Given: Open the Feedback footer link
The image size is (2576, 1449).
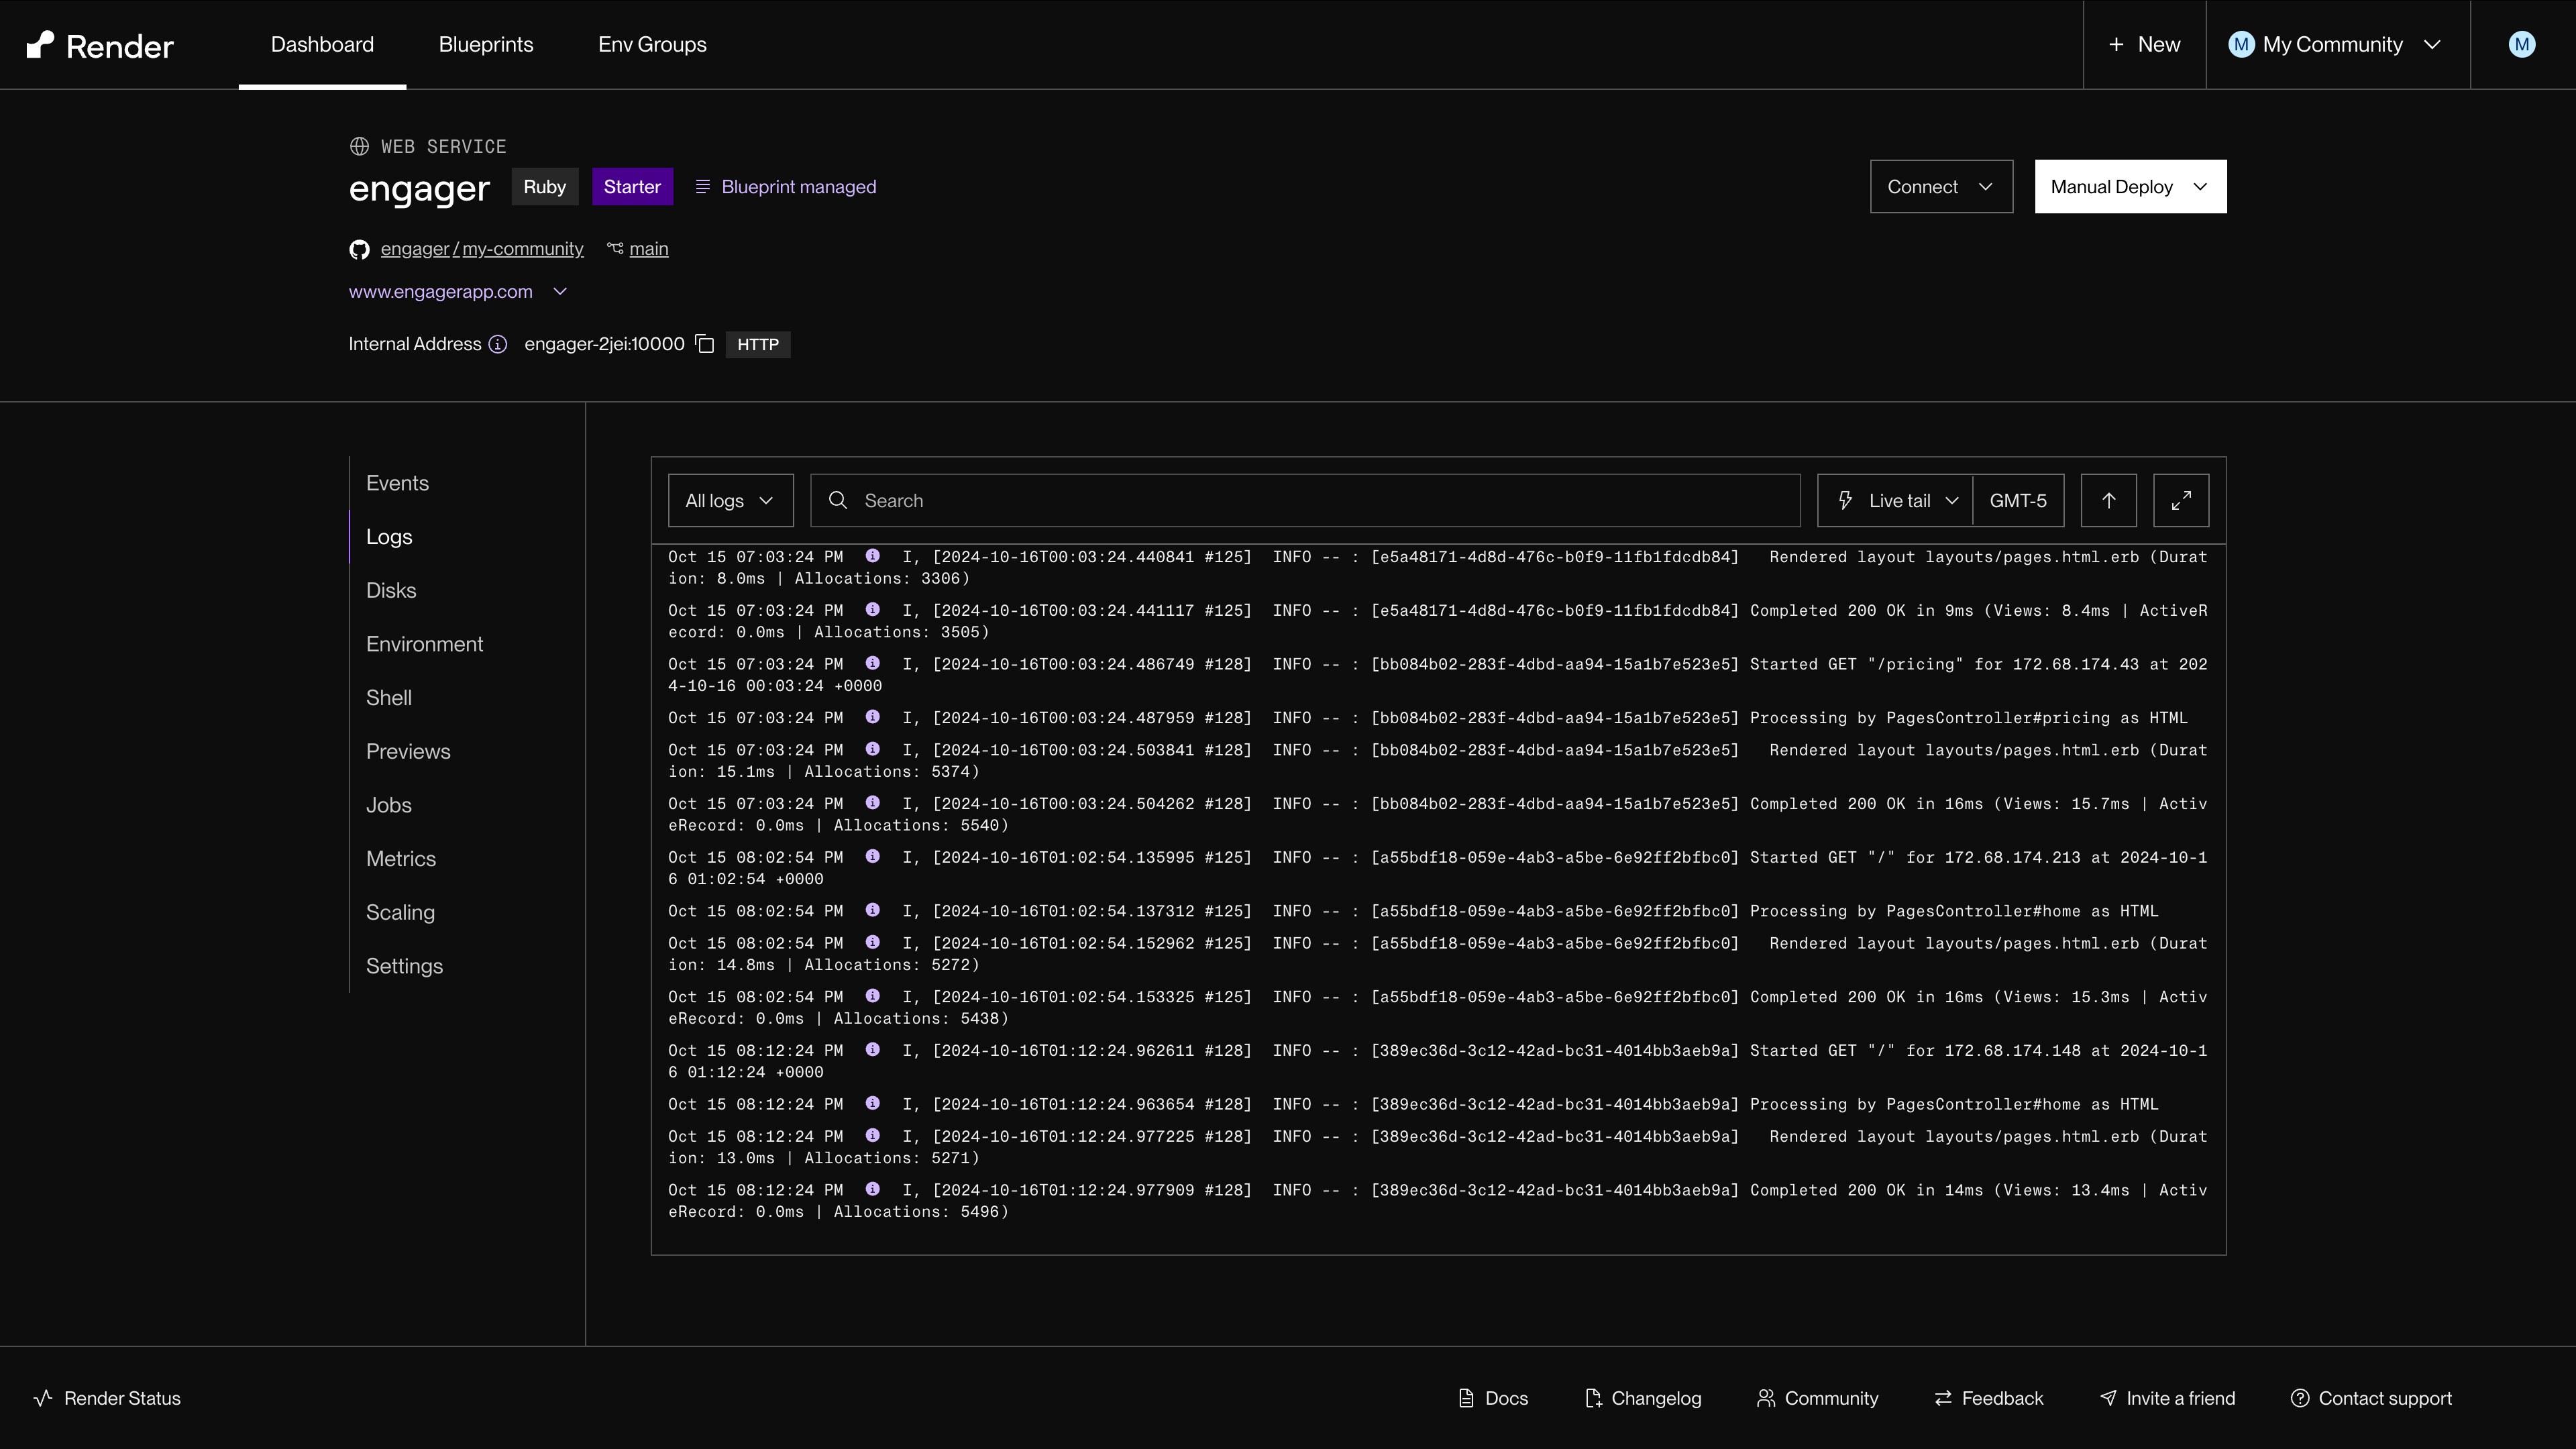Looking at the screenshot, I should point(1989,1398).
